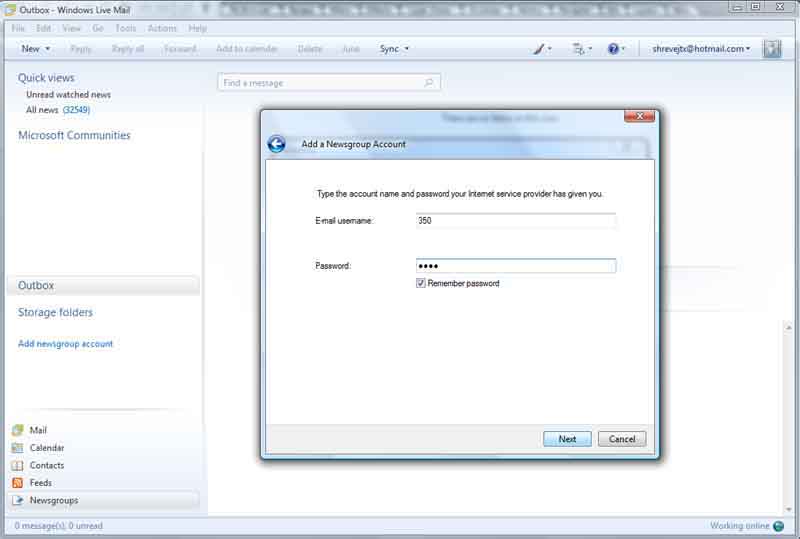Click the back arrow in Add a Newsgroup Account dialog
The image size is (800, 539).
277,144
